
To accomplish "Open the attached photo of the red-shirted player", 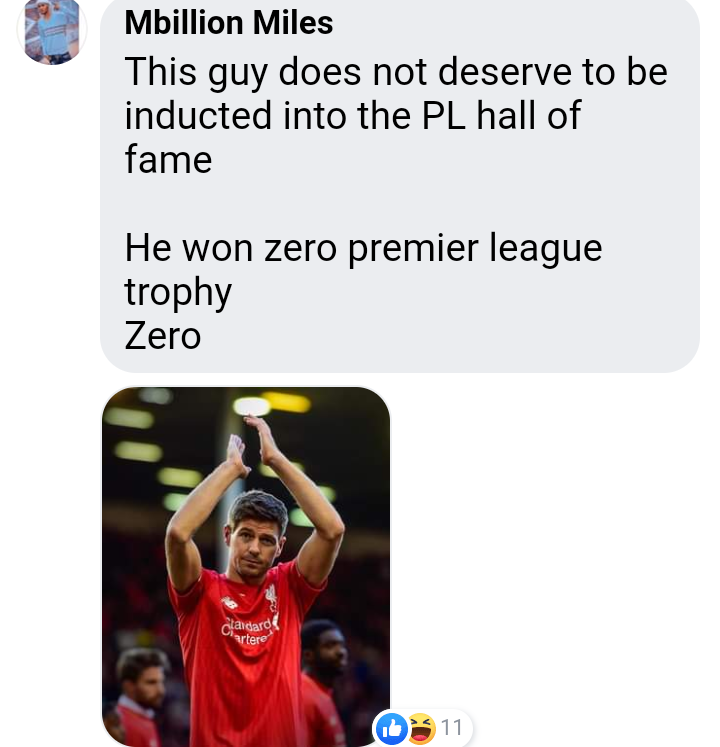I will tap(246, 566).
